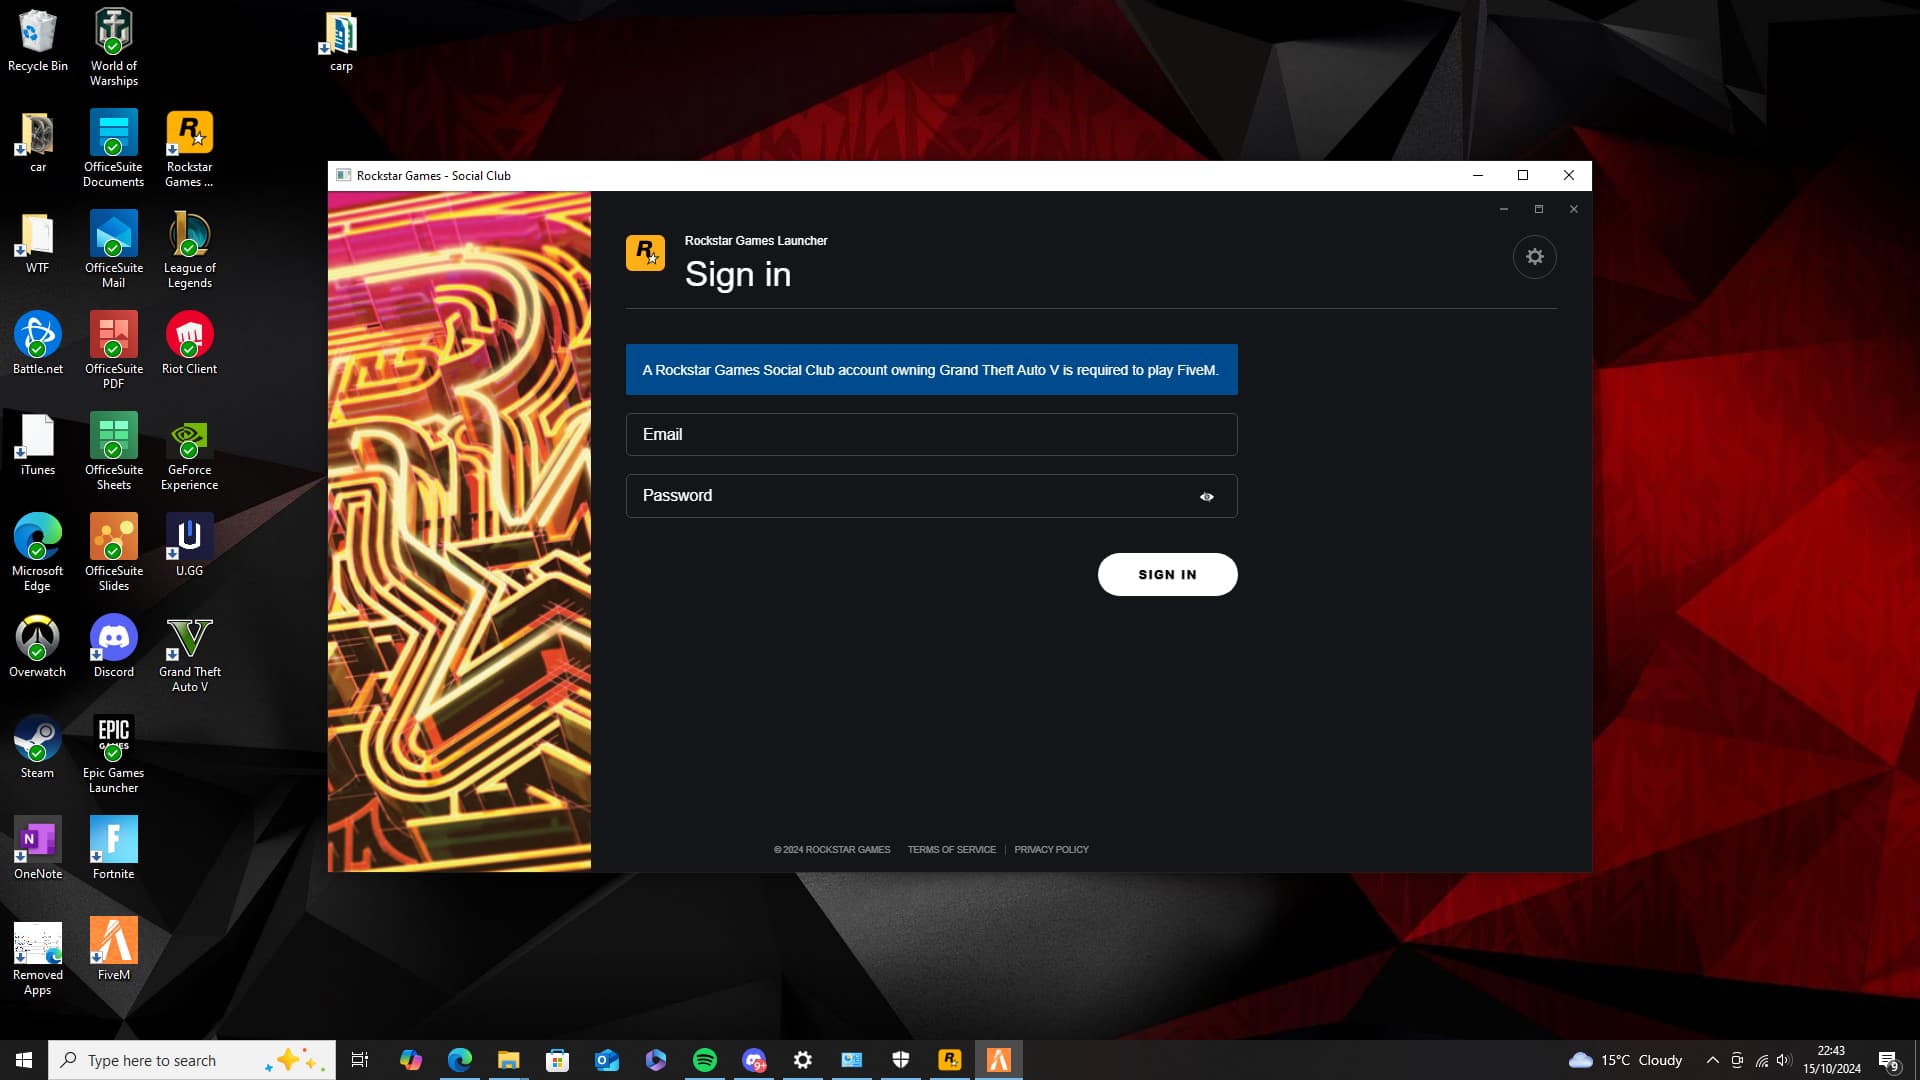Select the Riot Client desktop icon
Image resolution: width=1920 pixels, height=1080 pixels.
click(x=189, y=344)
